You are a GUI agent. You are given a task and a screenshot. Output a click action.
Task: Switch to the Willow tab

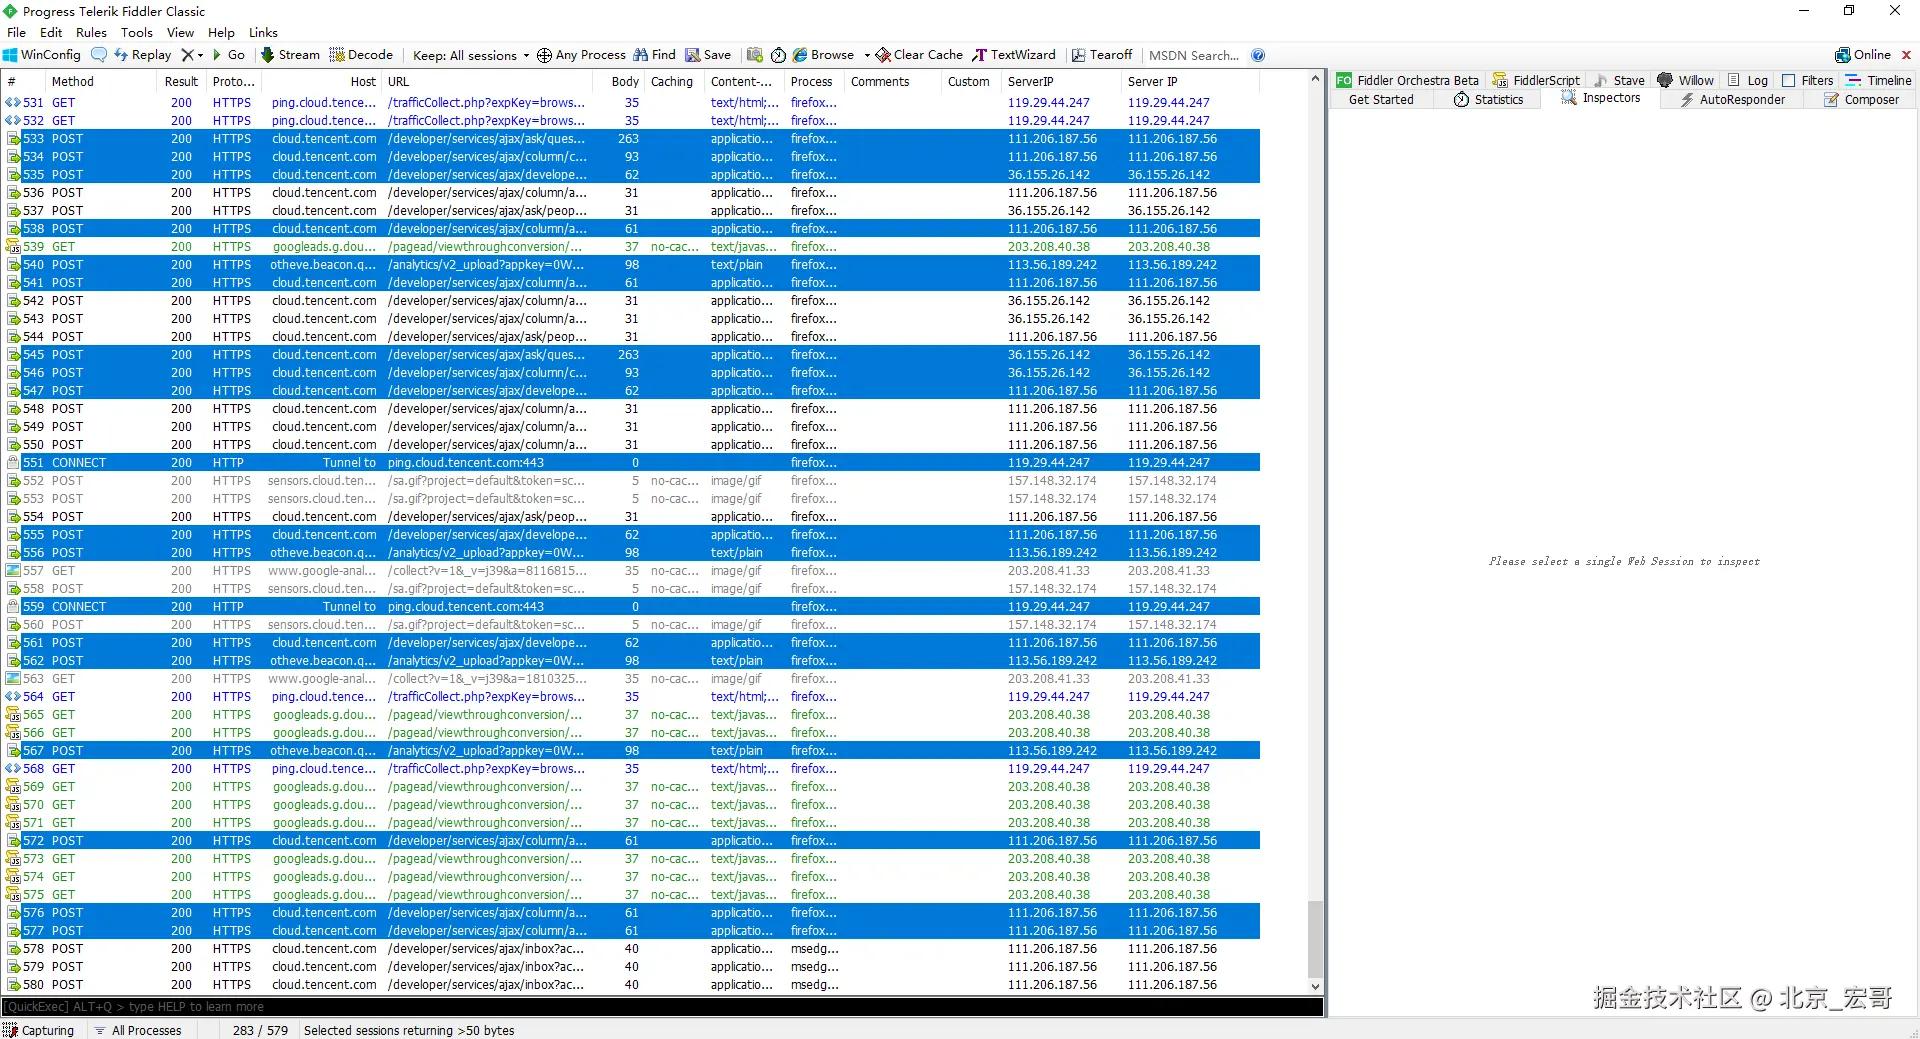pos(1686,80)
